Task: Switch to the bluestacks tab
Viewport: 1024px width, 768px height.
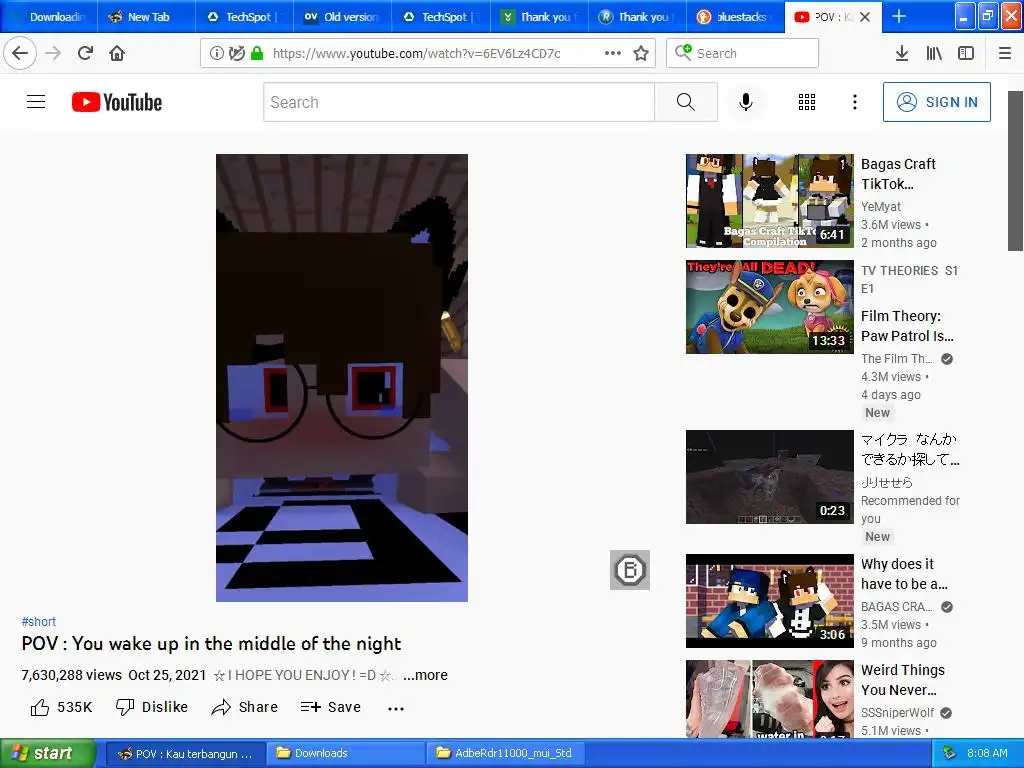Action: point(735,17)
